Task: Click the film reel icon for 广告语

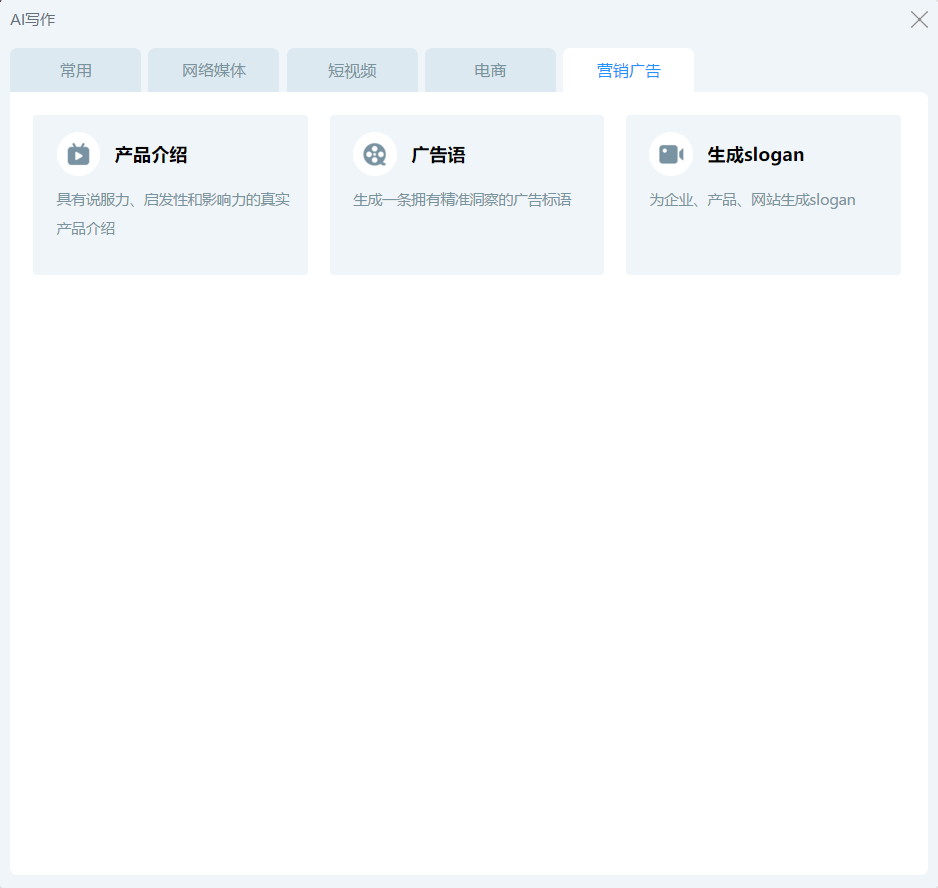Action: coord(374,154)
